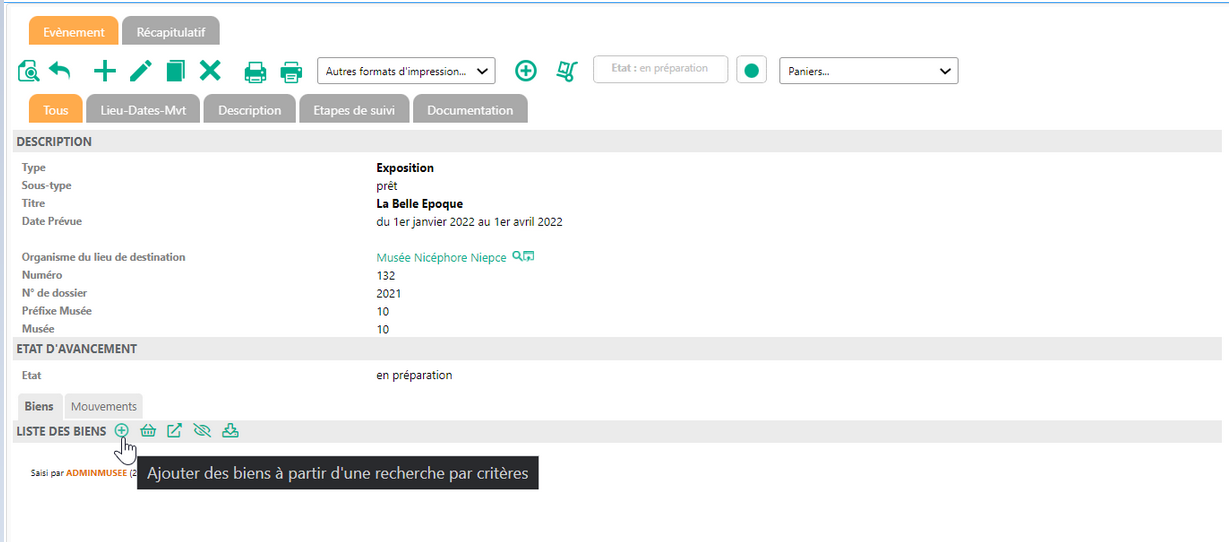Viewport: 1229px width, 542px height.
Task: Click the first printer icon
Action: tap(256, 71)
